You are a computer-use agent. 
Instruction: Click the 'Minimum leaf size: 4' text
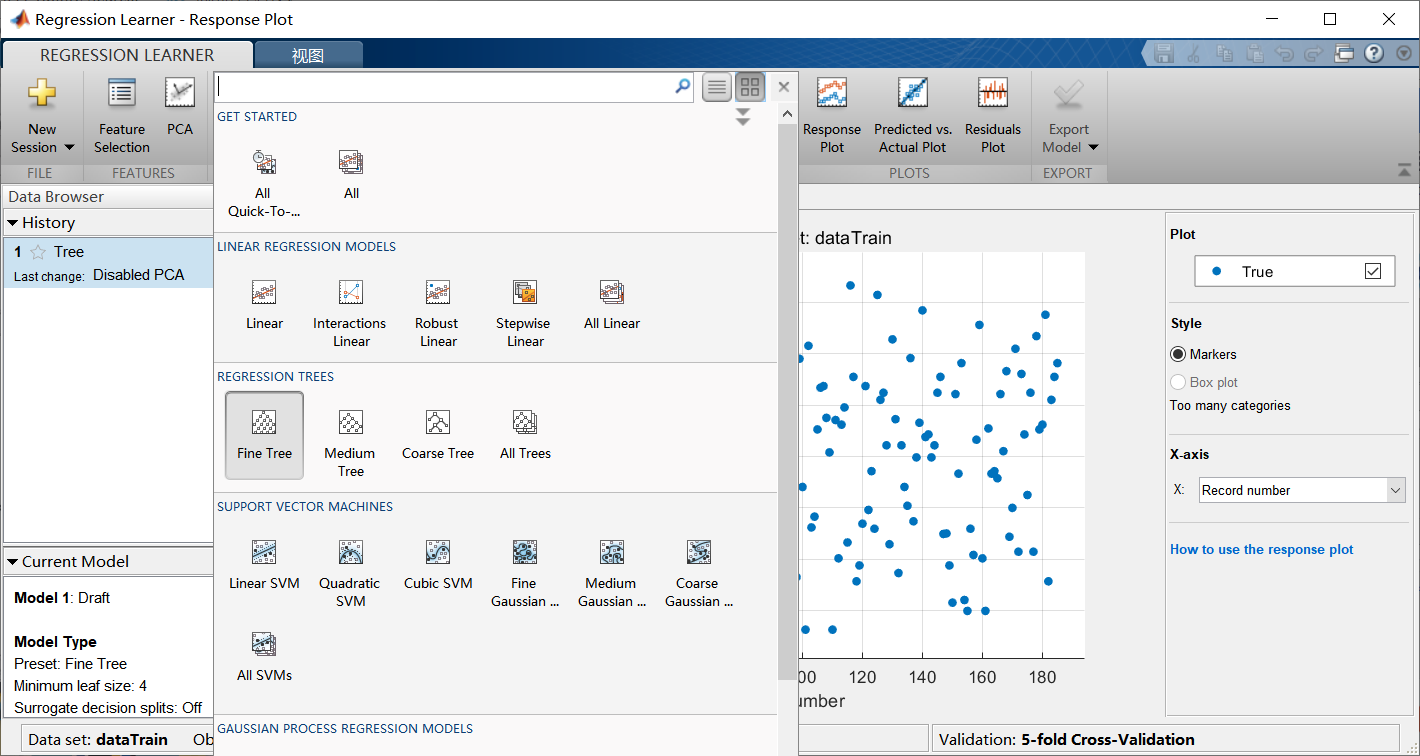coord(81,686)
